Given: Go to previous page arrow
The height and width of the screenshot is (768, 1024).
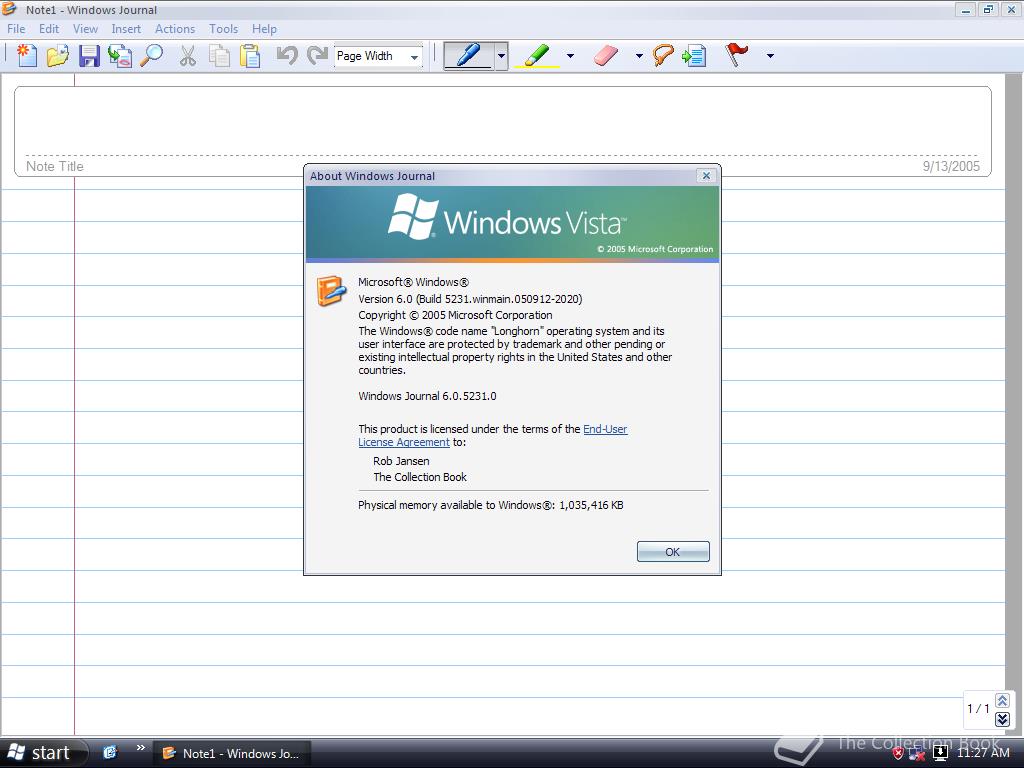Looking at the screenshot, I should (x=1002, y=701).
